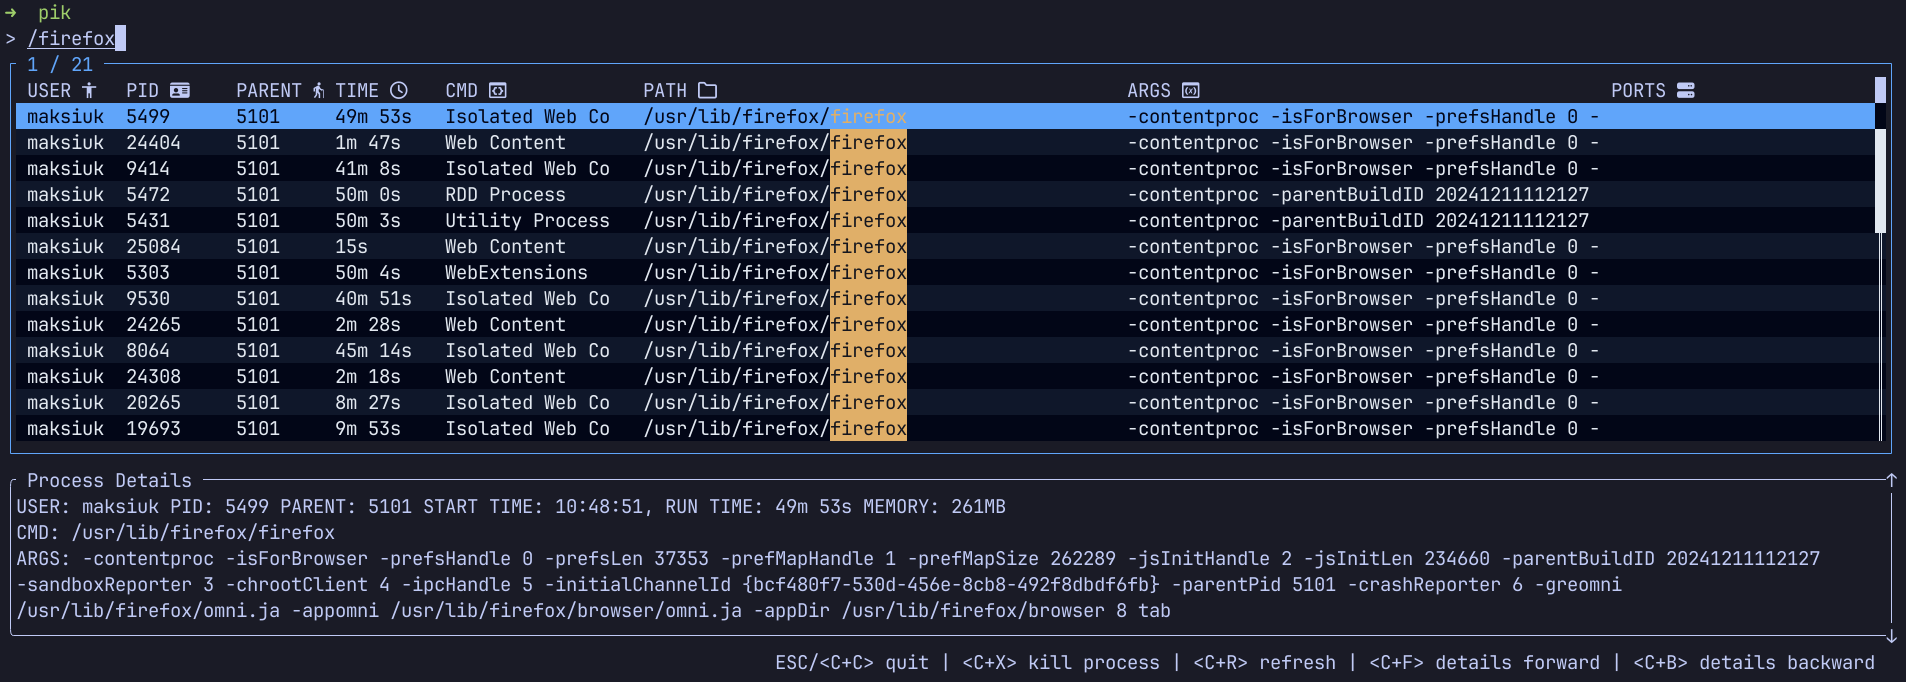Click the PATH column folder icon
Image resolution: width=1906 pixels, height=682 pixels.
pyautogui.click(x=708, y=90)
